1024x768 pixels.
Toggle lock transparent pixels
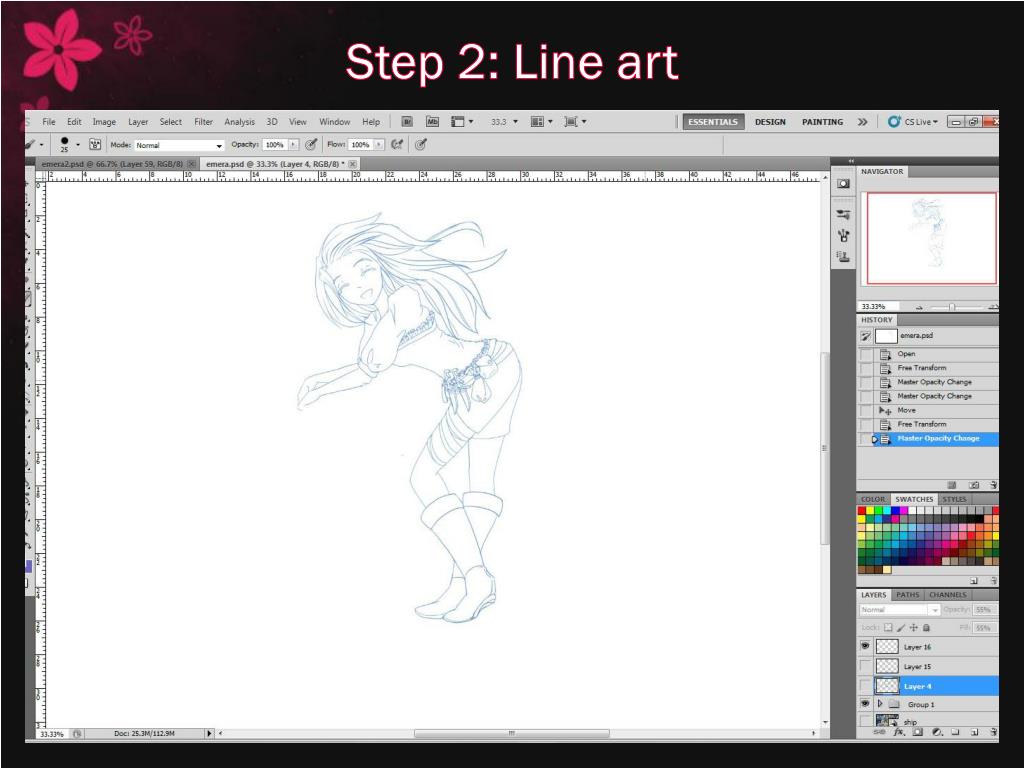click(x=888, y=628)
